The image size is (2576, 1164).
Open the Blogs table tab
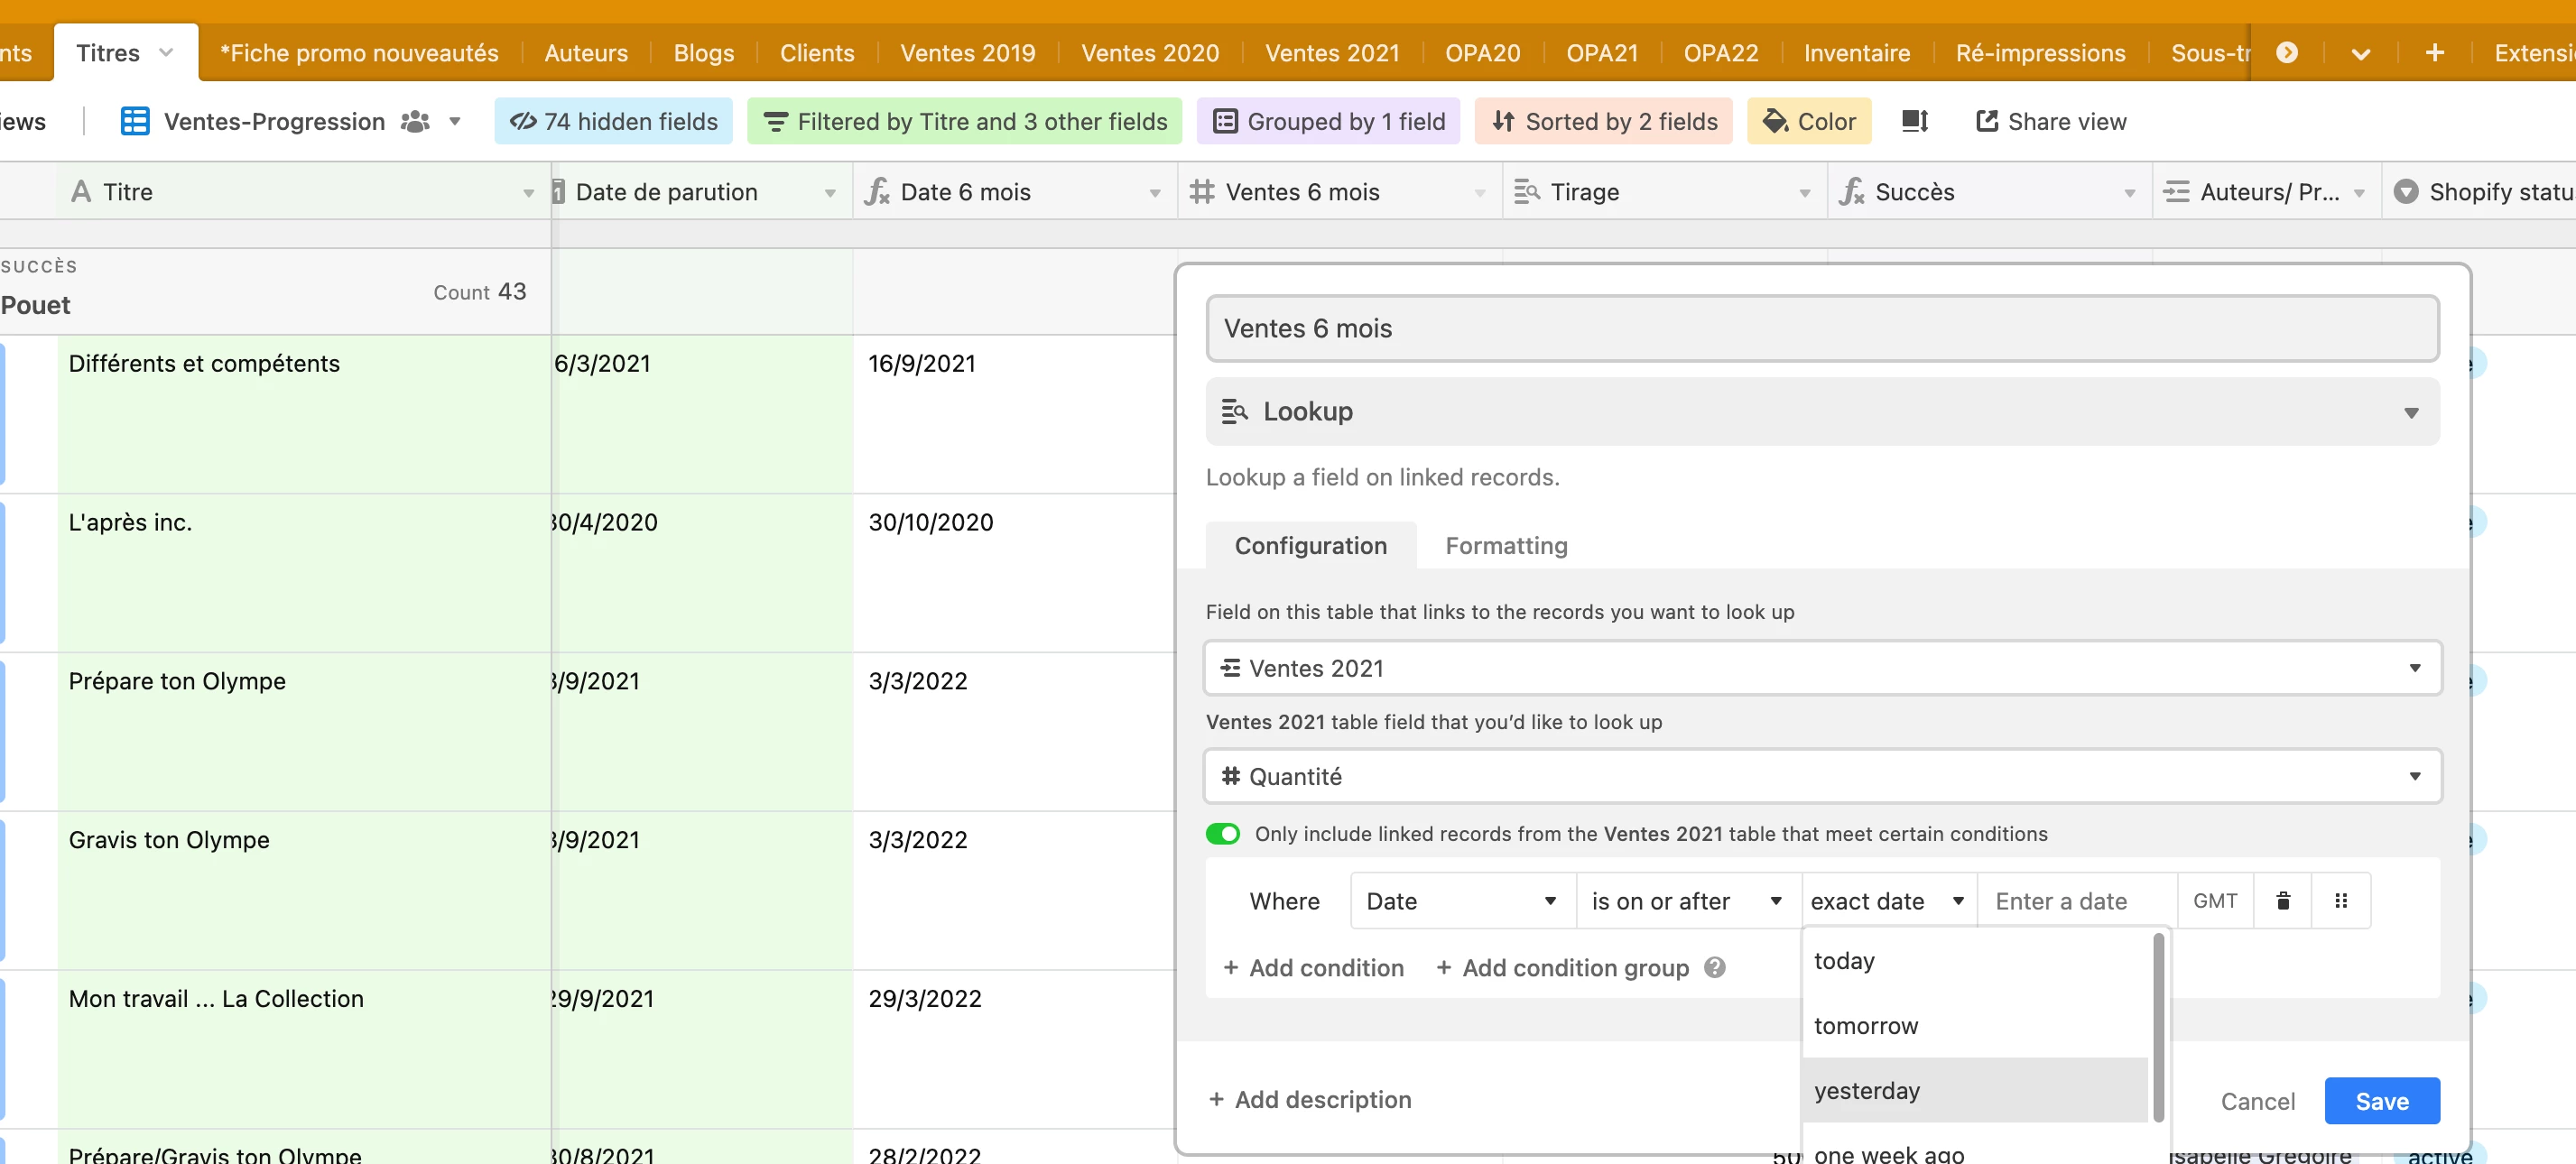point(704,53)
